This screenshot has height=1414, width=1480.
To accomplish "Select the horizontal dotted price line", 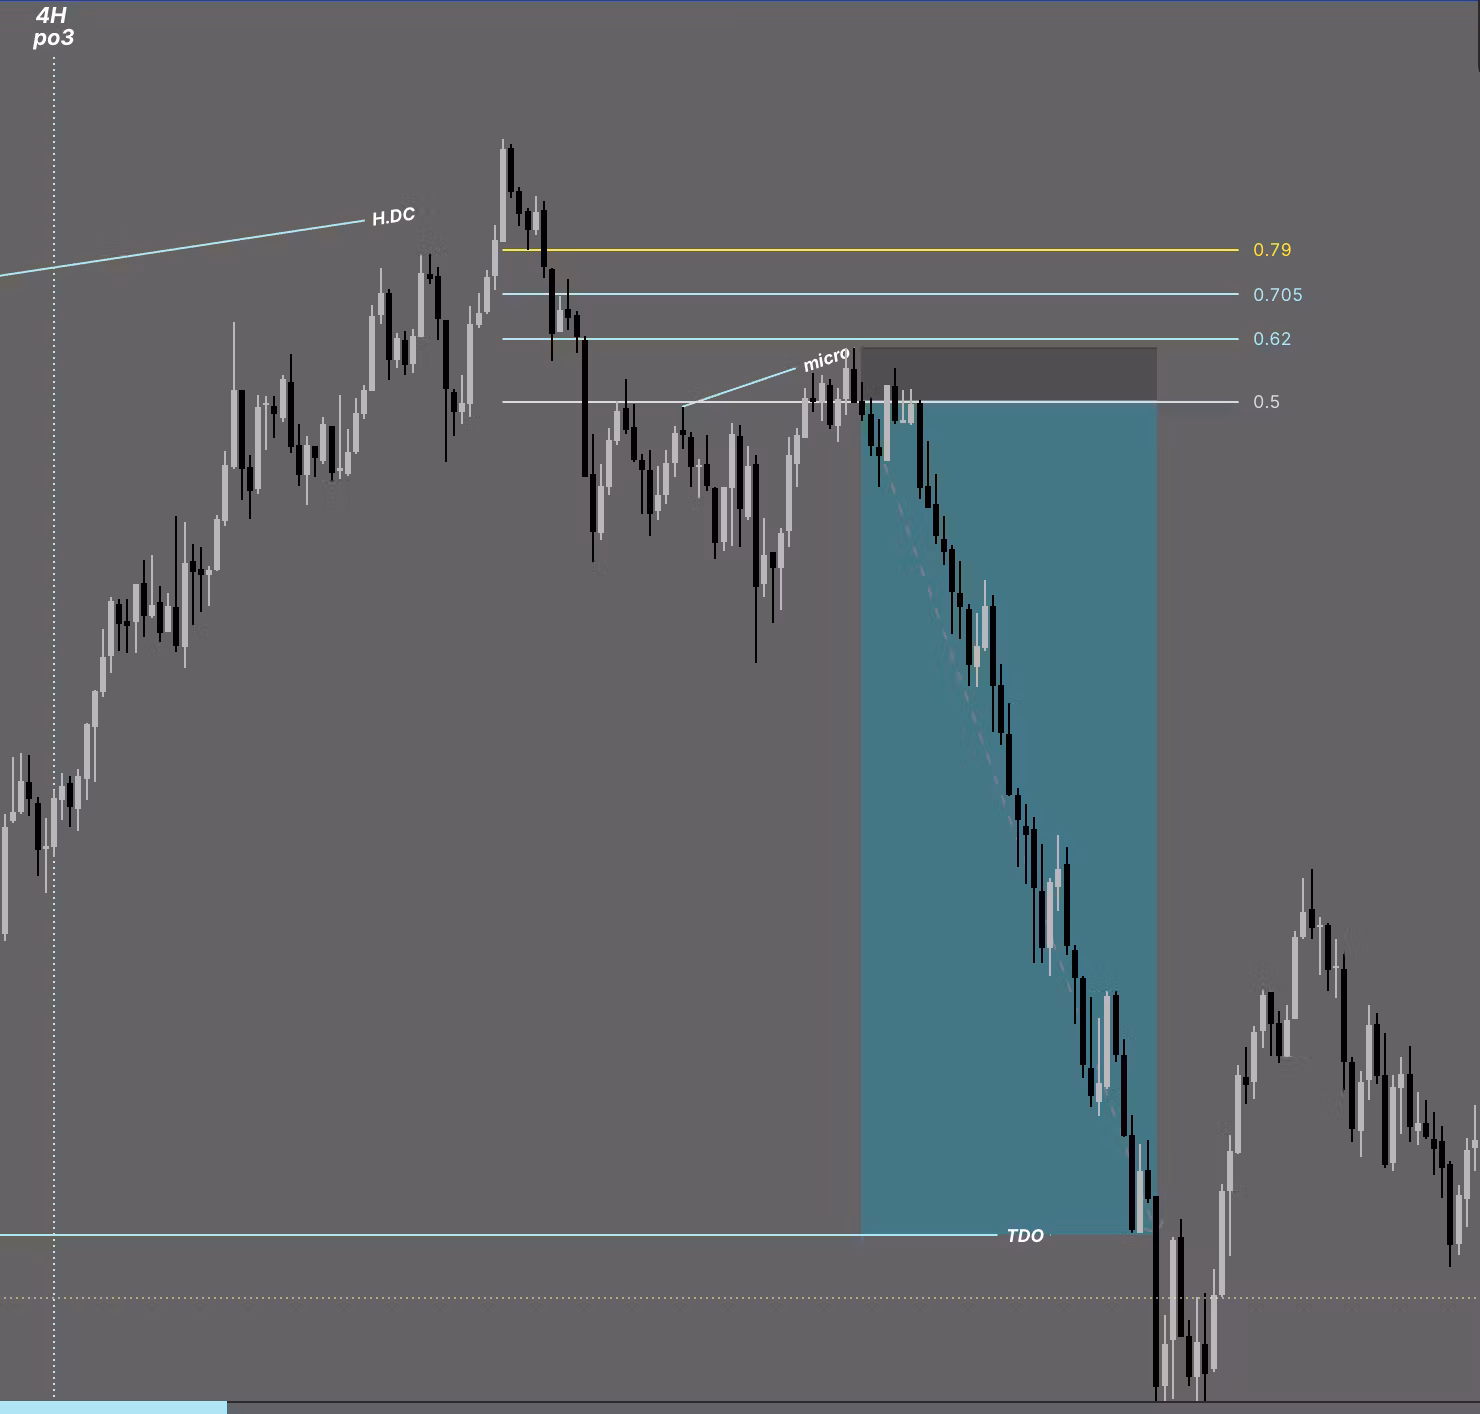I will (x=740, y=1298).
